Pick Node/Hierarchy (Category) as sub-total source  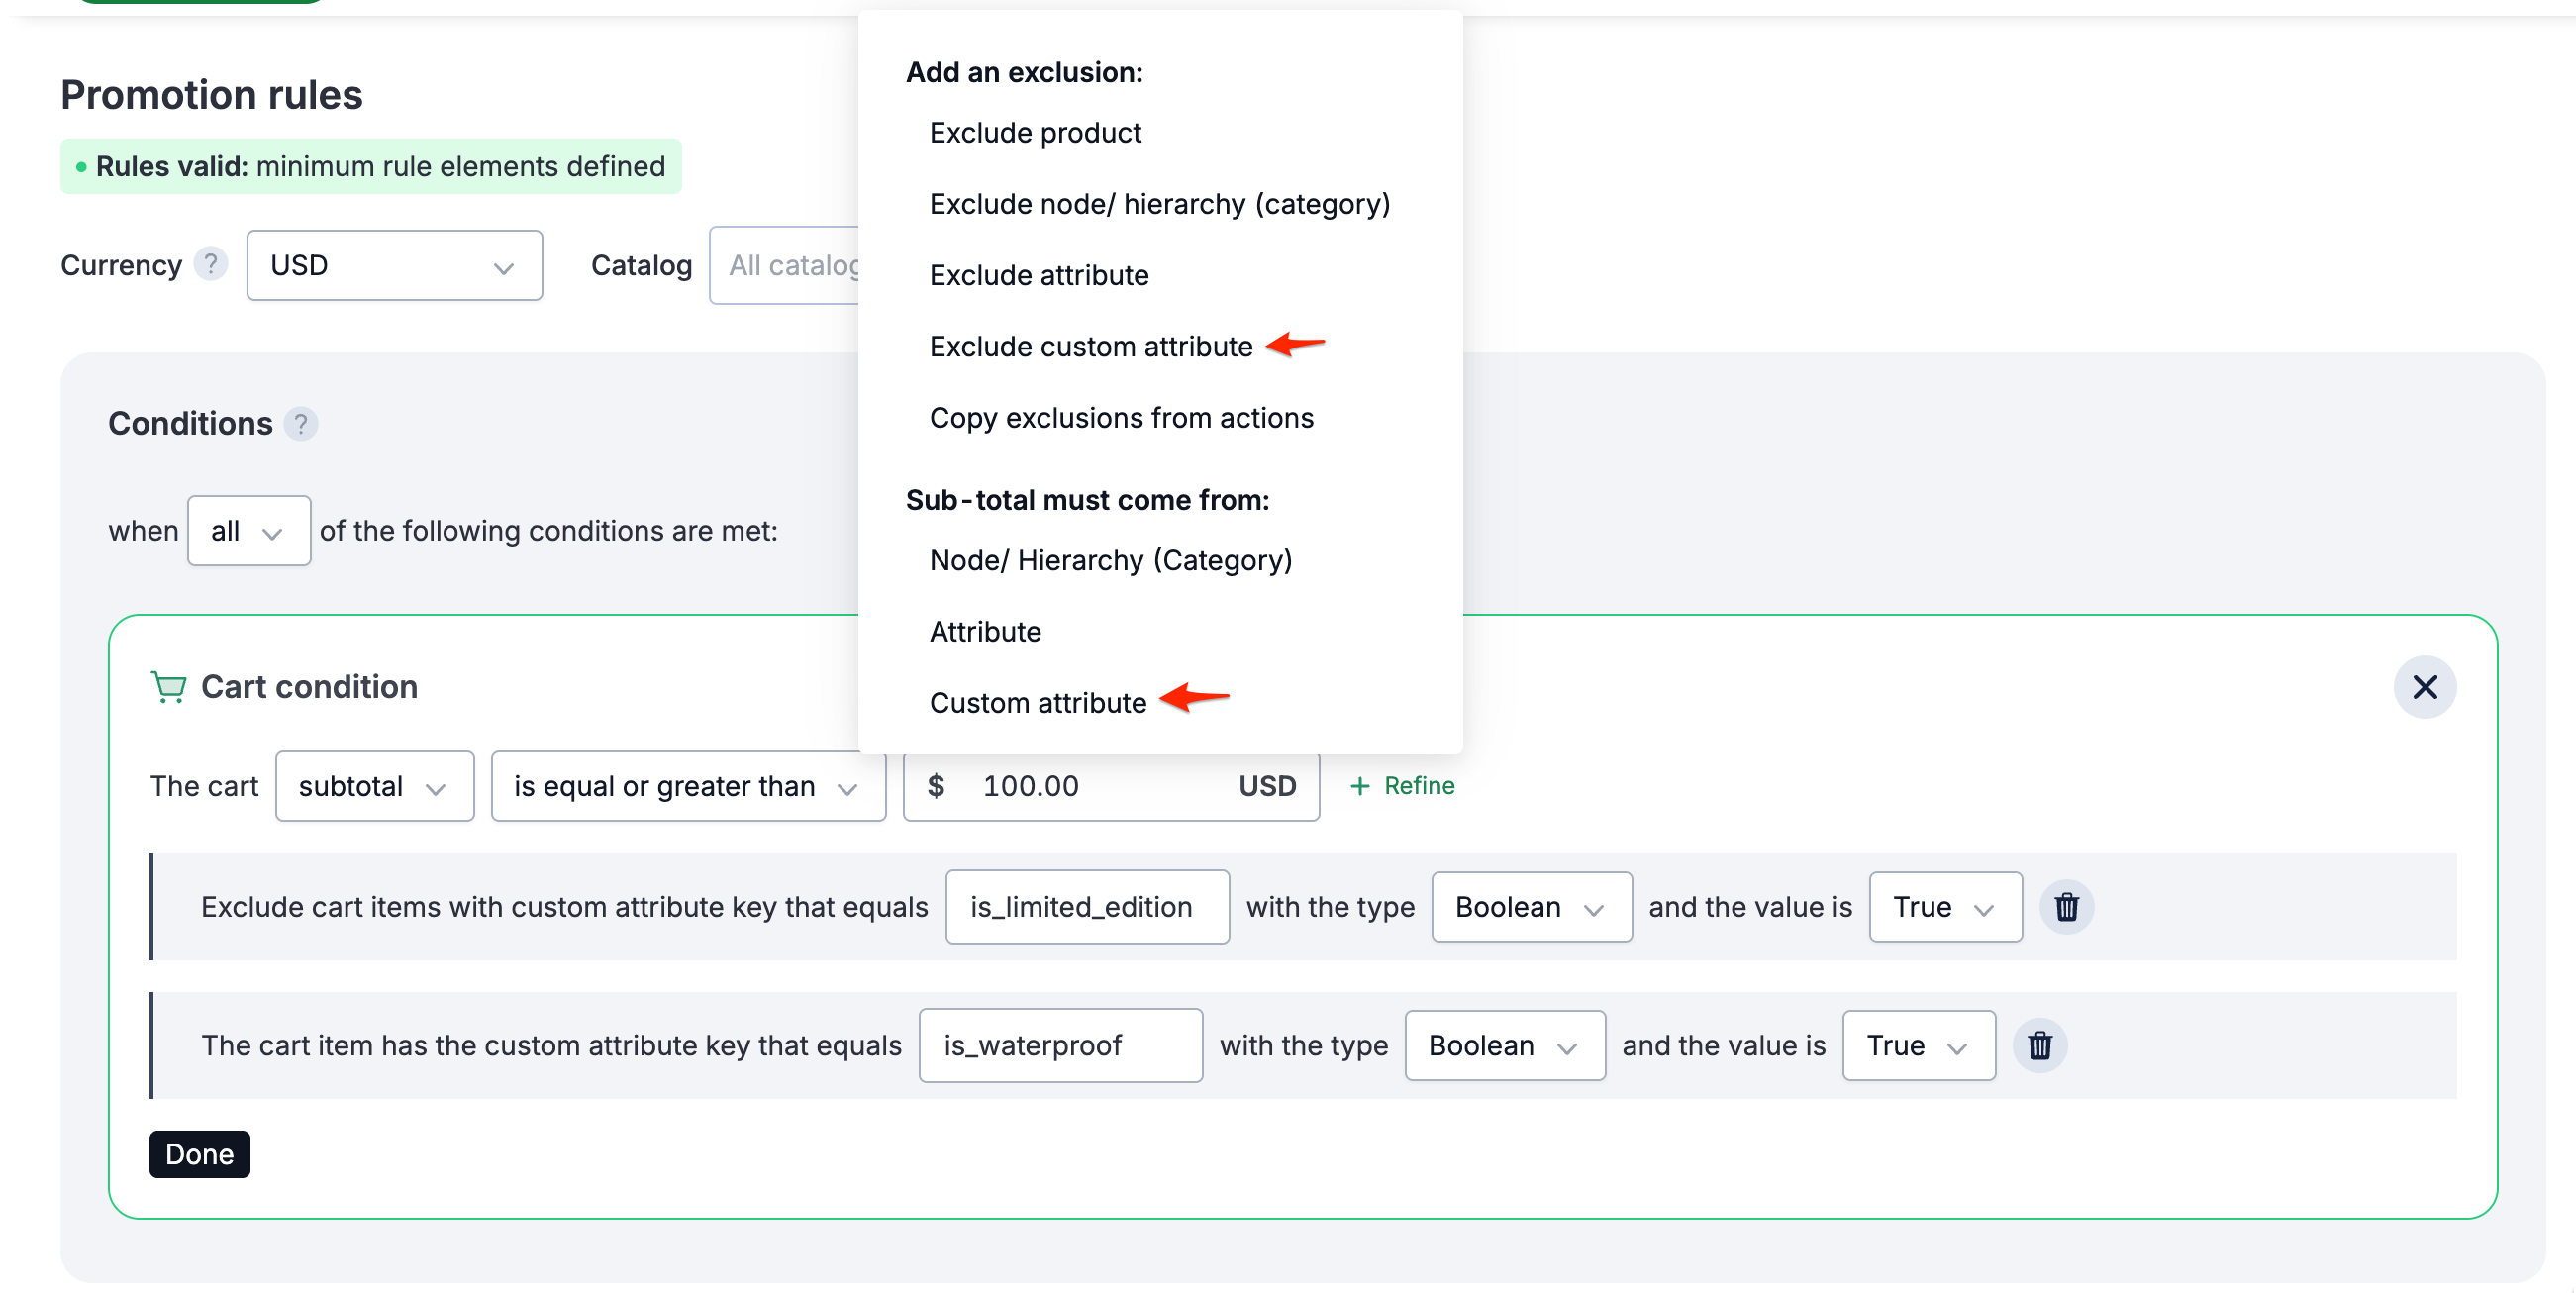tap(1110, 560)
